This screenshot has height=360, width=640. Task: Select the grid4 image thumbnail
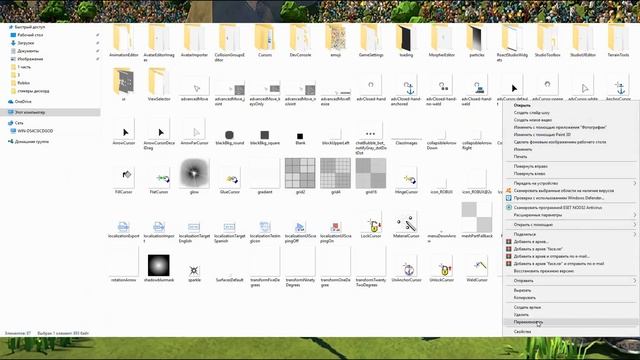pos(336,173)
